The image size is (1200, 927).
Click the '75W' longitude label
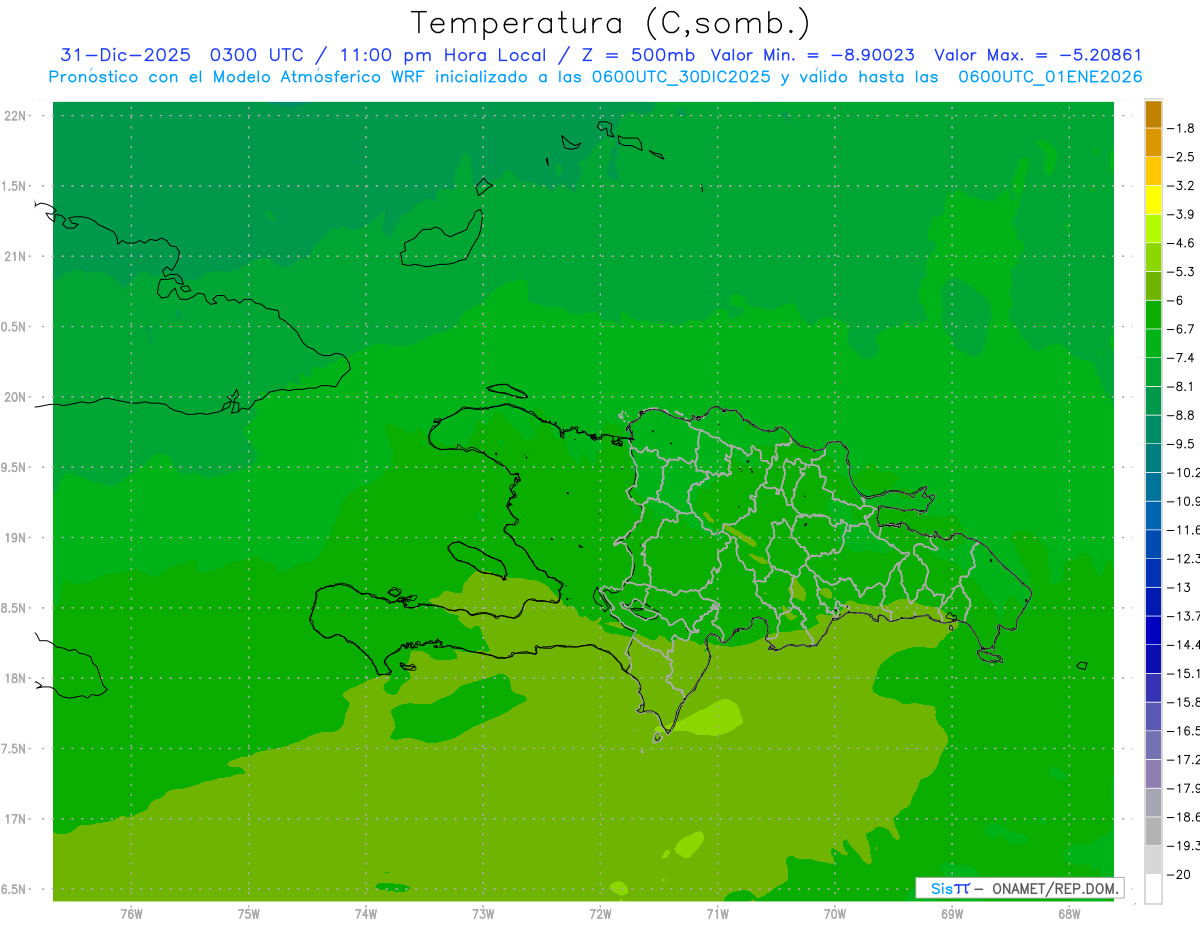click(x=249, y=913)
